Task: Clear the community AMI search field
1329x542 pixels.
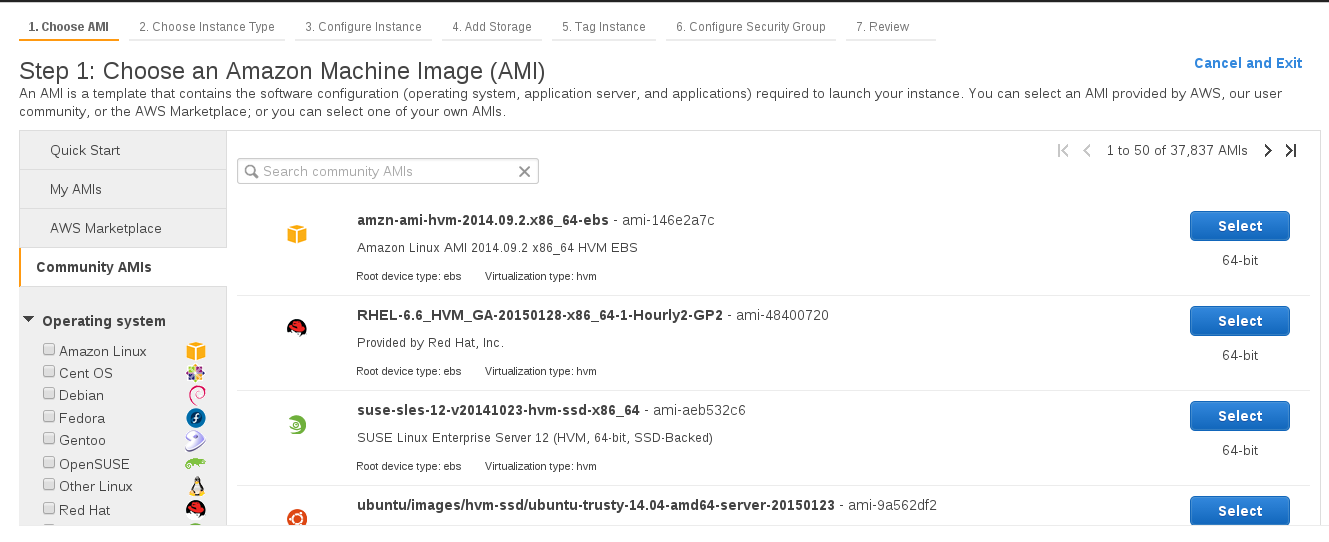Action: [524, 172]
